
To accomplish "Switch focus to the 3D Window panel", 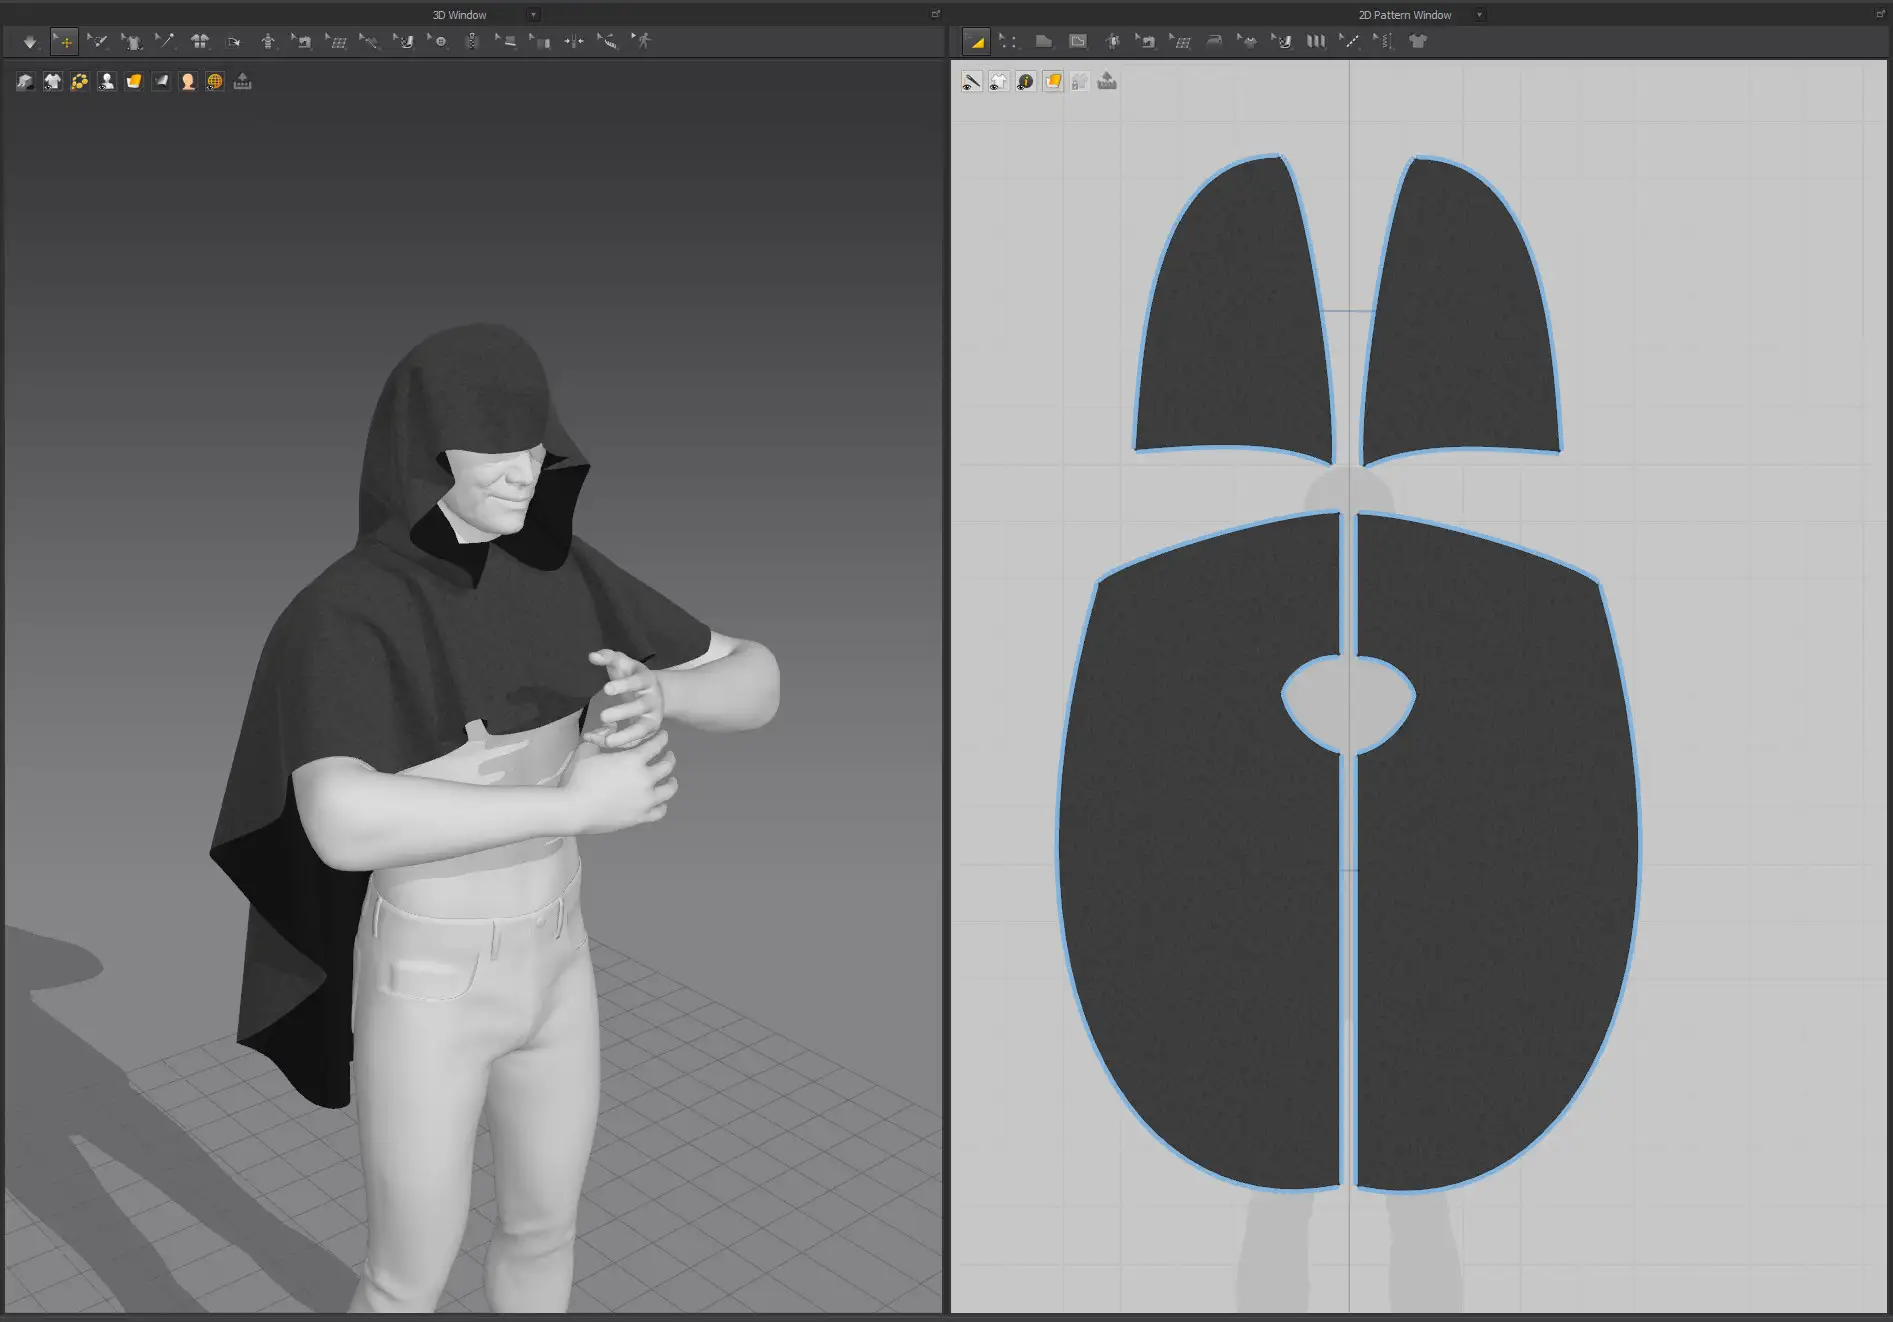I will click(x=459, y=14).
